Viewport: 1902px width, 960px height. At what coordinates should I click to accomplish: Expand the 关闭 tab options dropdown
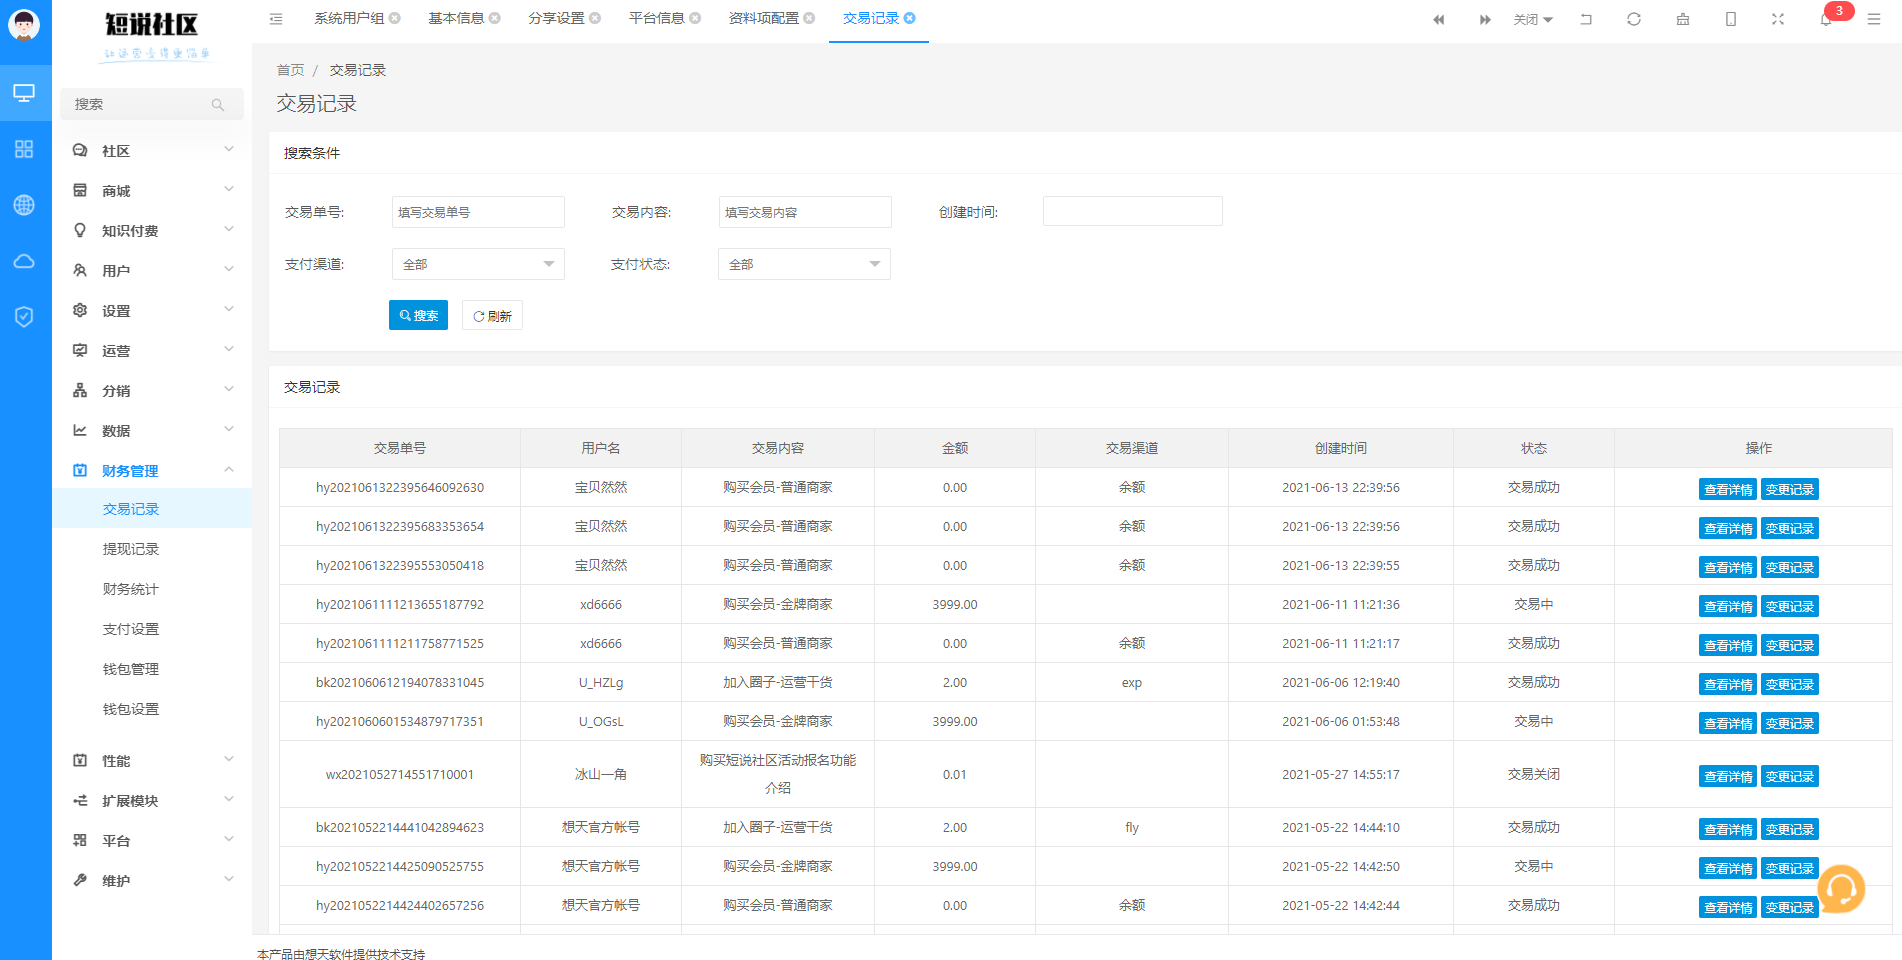point(1533,19)
